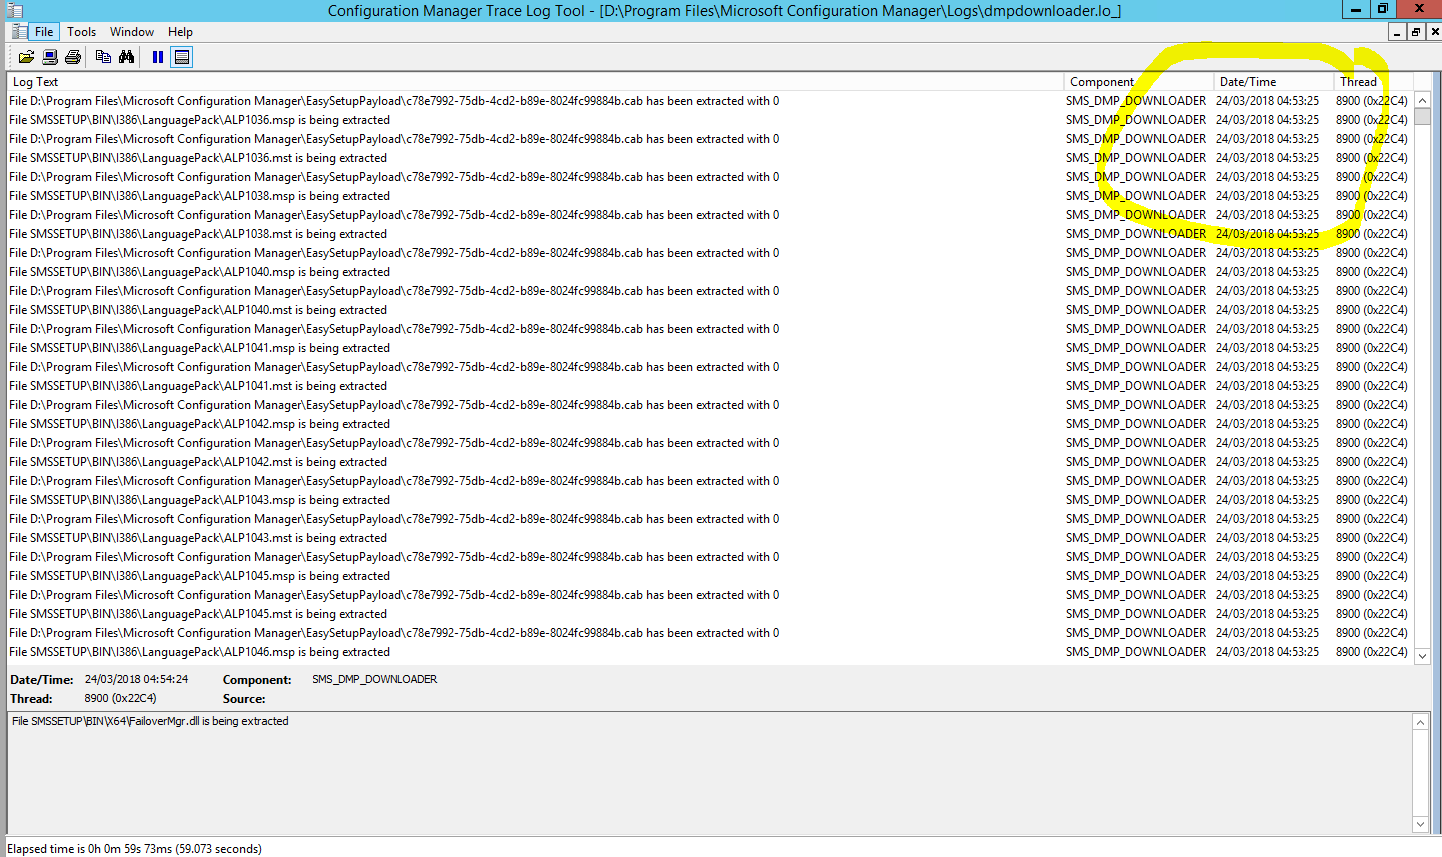Image resolution: width=1442 pixels, height=857 pixels.
Task: Click the Open on Server computer icon
Action: pyautogui.click(x=49, y=57)
